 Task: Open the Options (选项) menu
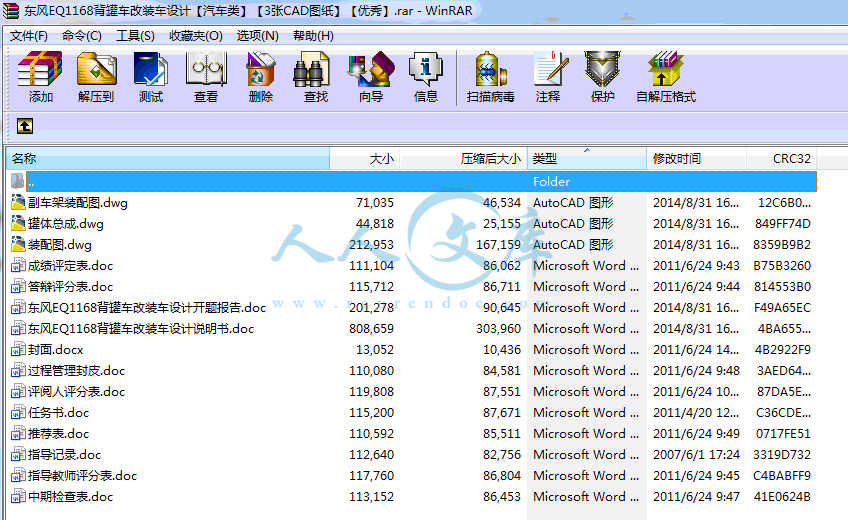point(257,35)
